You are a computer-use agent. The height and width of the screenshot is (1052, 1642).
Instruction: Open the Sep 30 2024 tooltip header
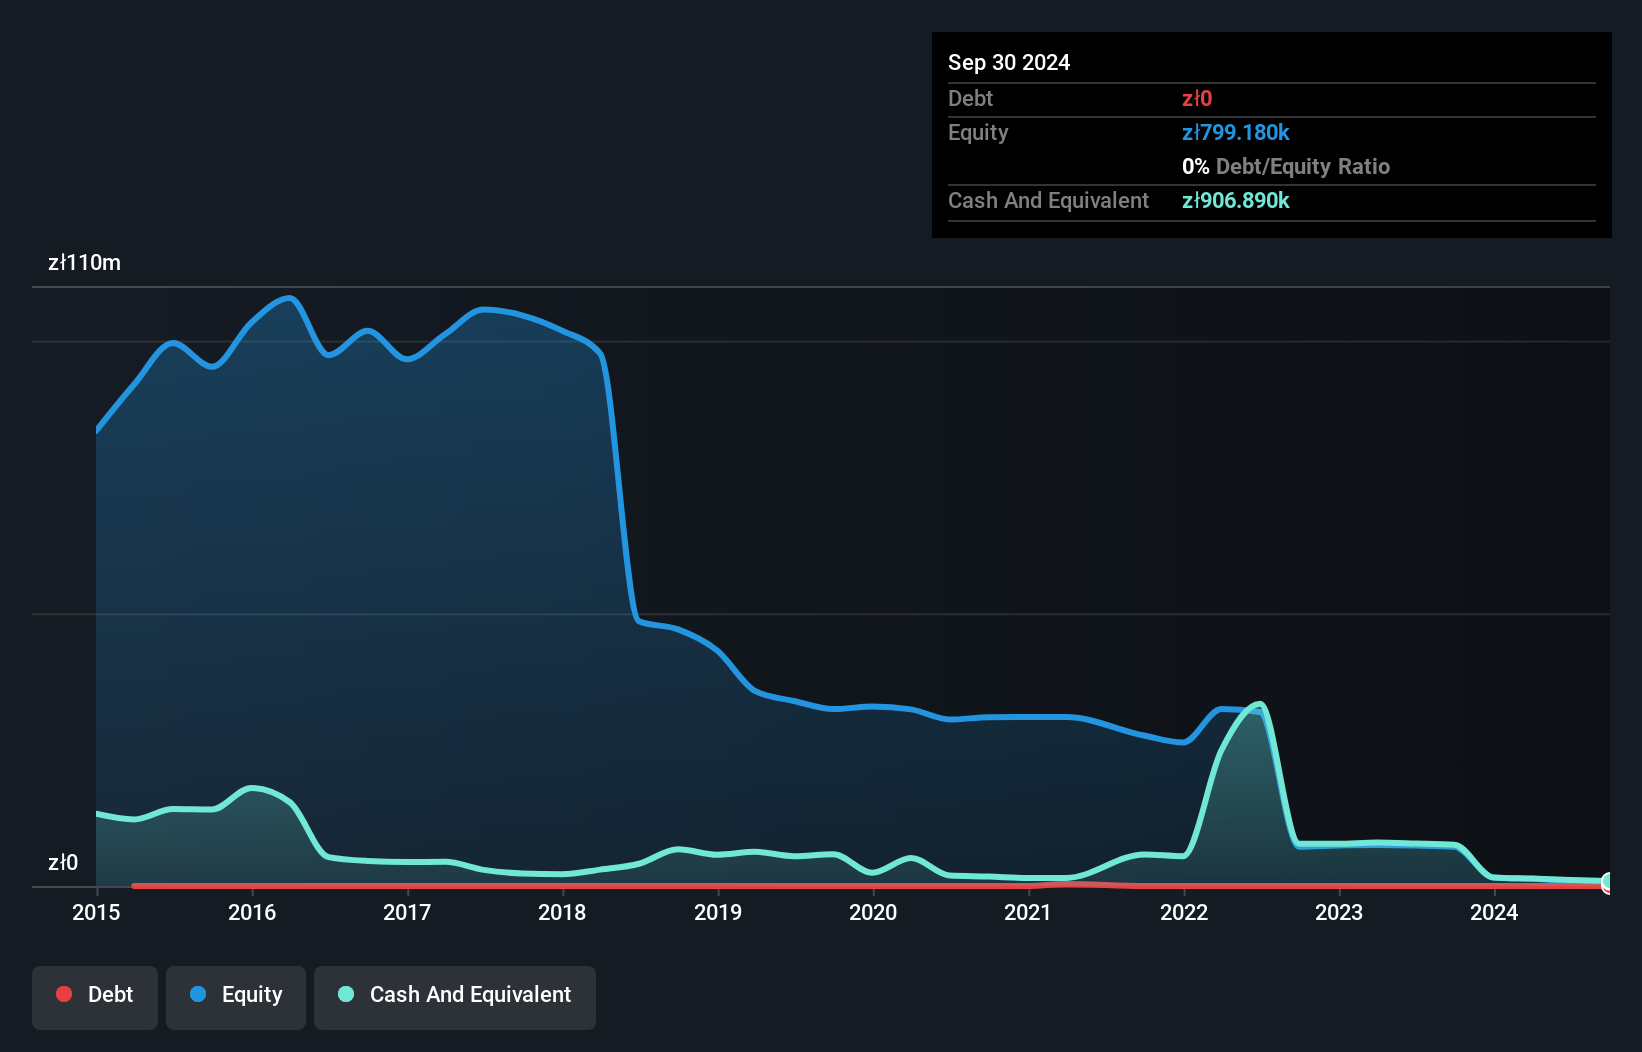[x=1009, y=62]
